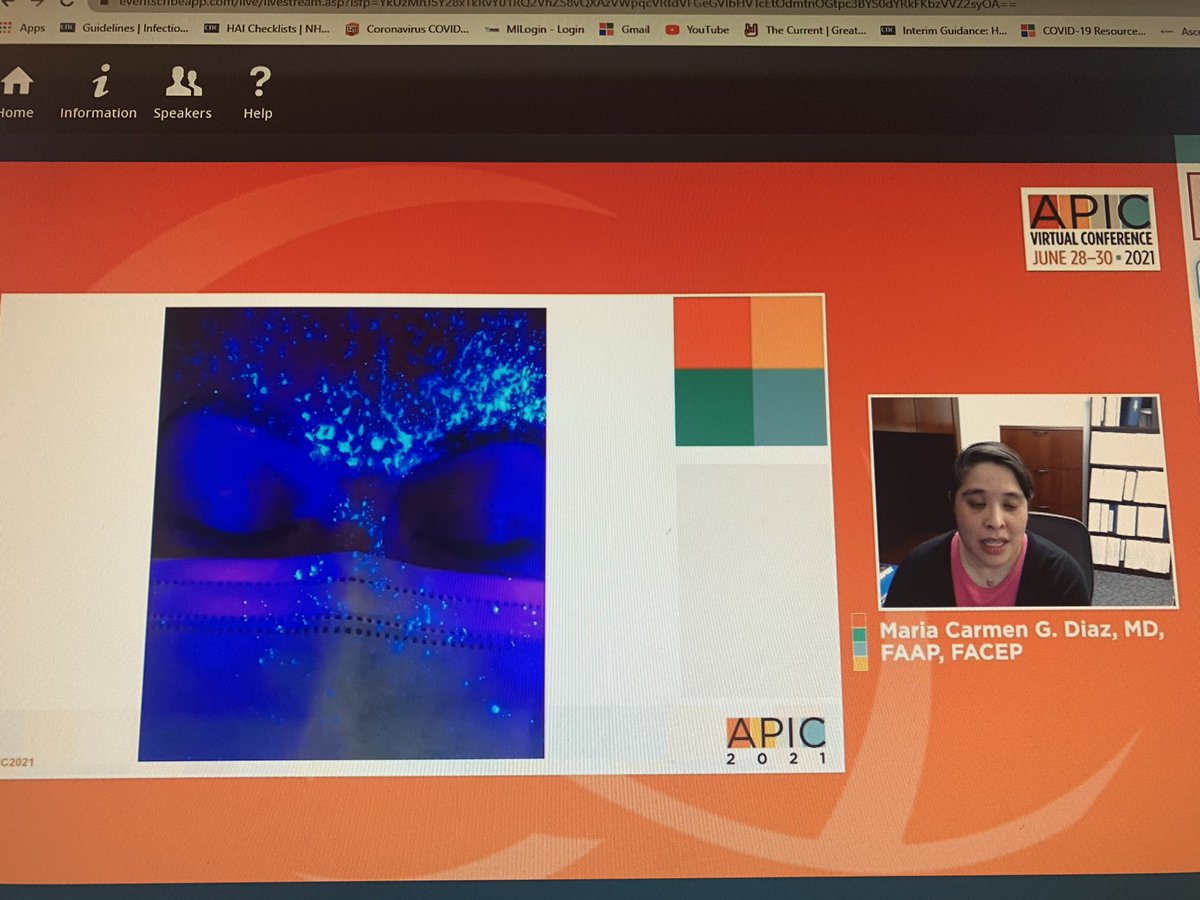Viewport: 1200px width, 900px height.
Task: Open the Coronavirus COVID bookmark
Action: click(x=407, y=29)
